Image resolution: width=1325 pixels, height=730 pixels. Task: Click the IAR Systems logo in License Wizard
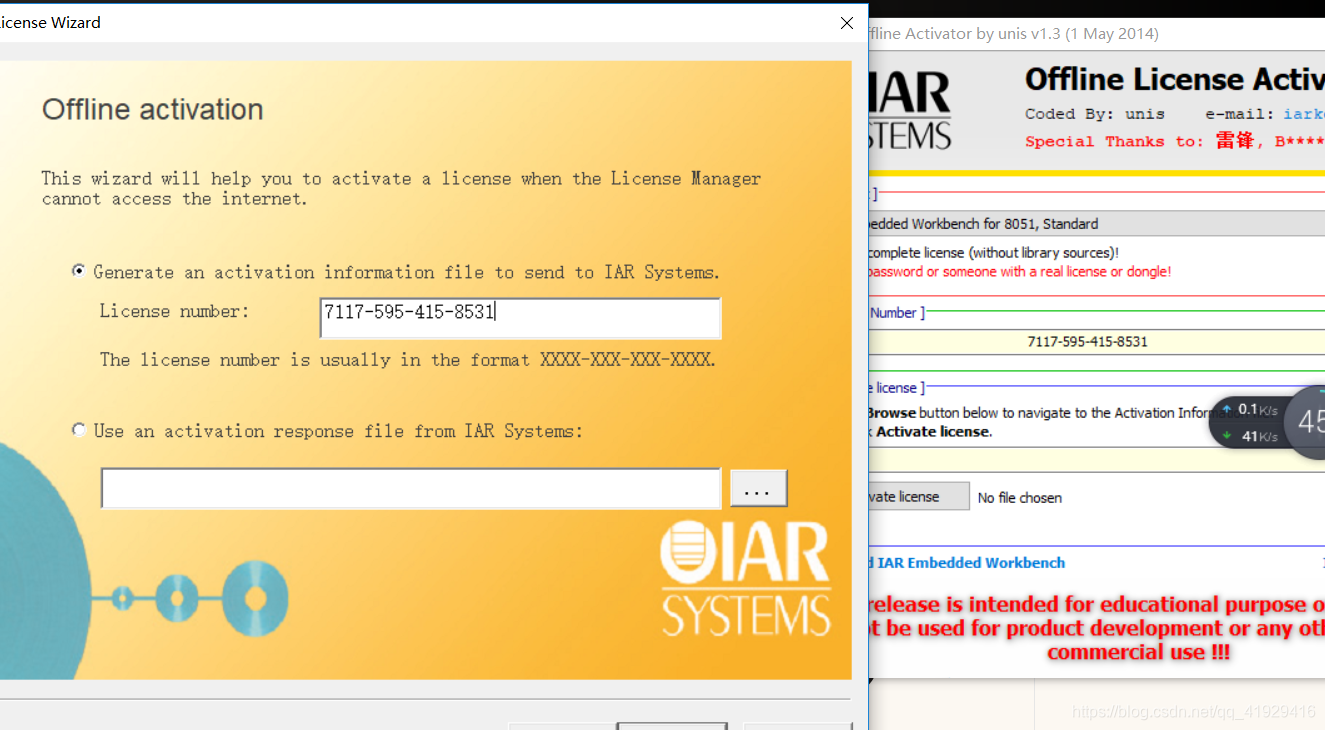click(x=746, y=578)
